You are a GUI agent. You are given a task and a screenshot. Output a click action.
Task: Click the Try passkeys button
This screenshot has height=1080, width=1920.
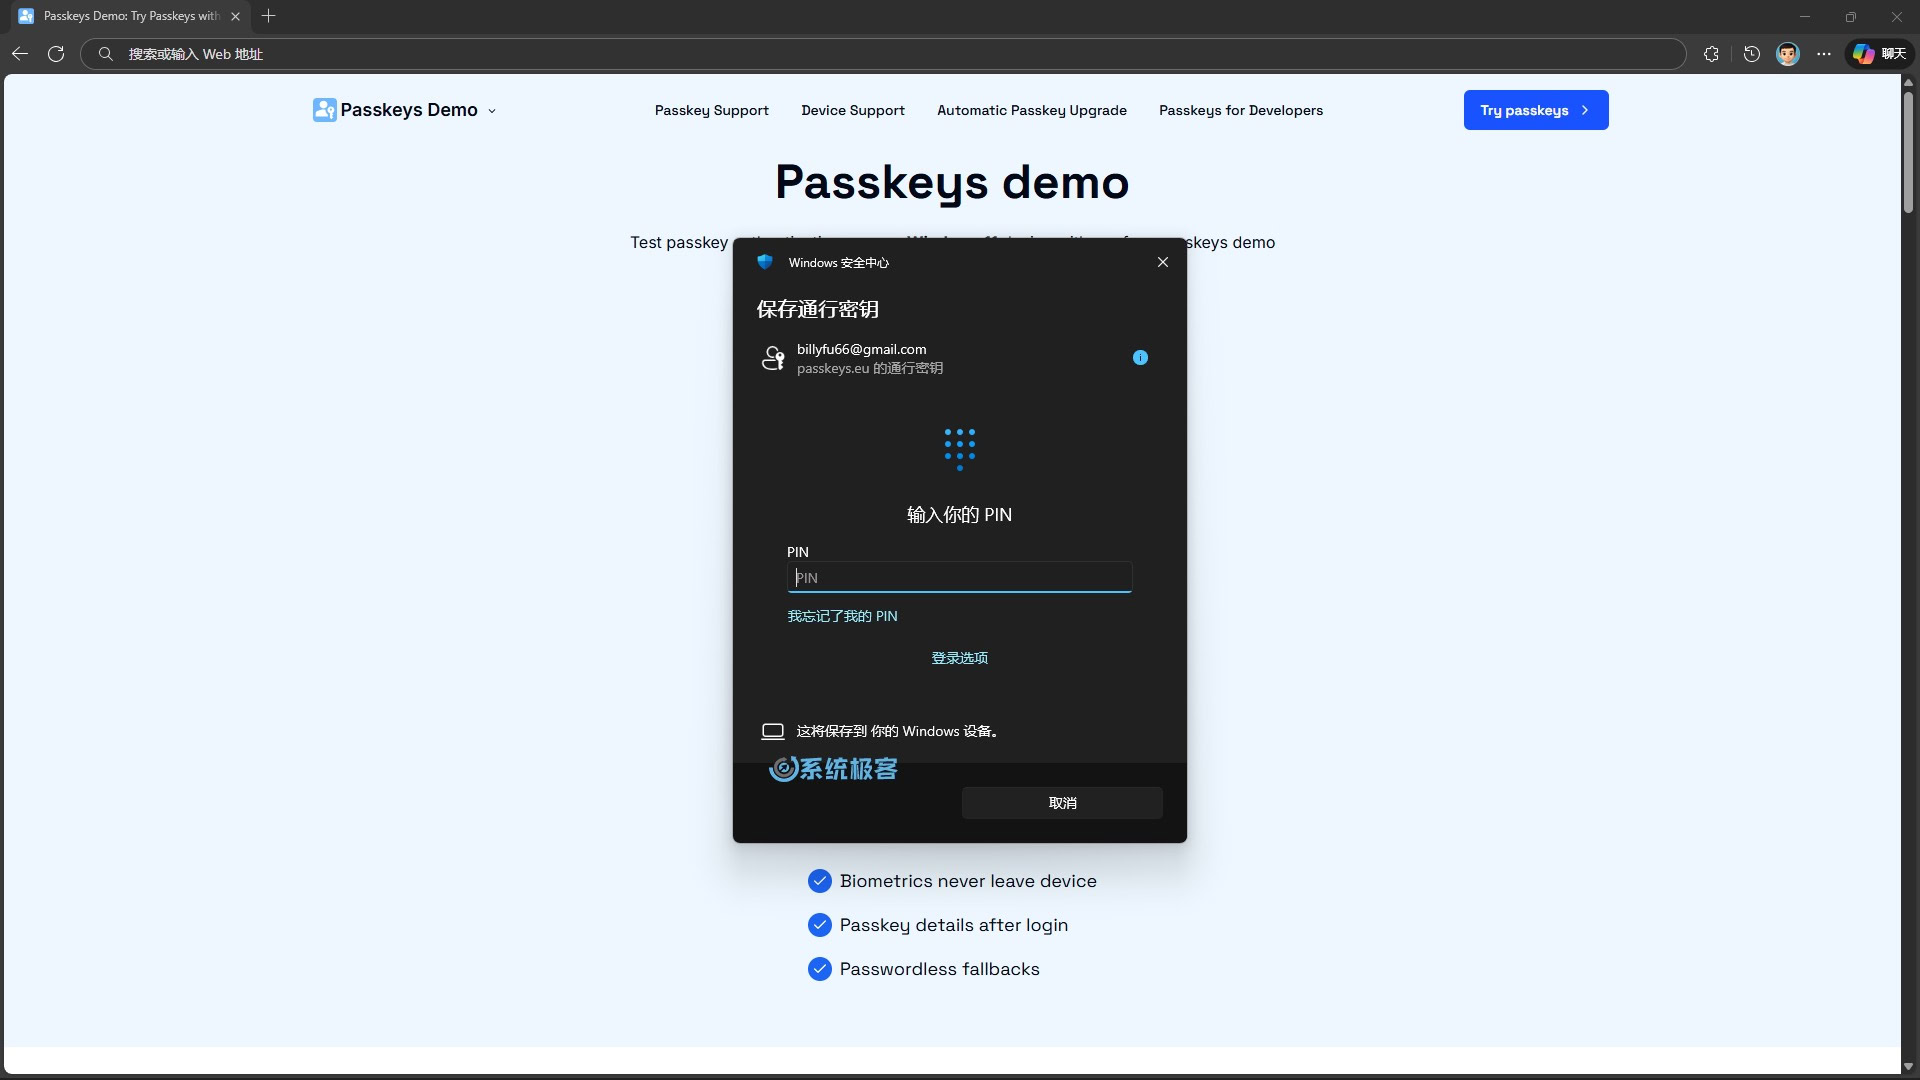(1535, 110)
